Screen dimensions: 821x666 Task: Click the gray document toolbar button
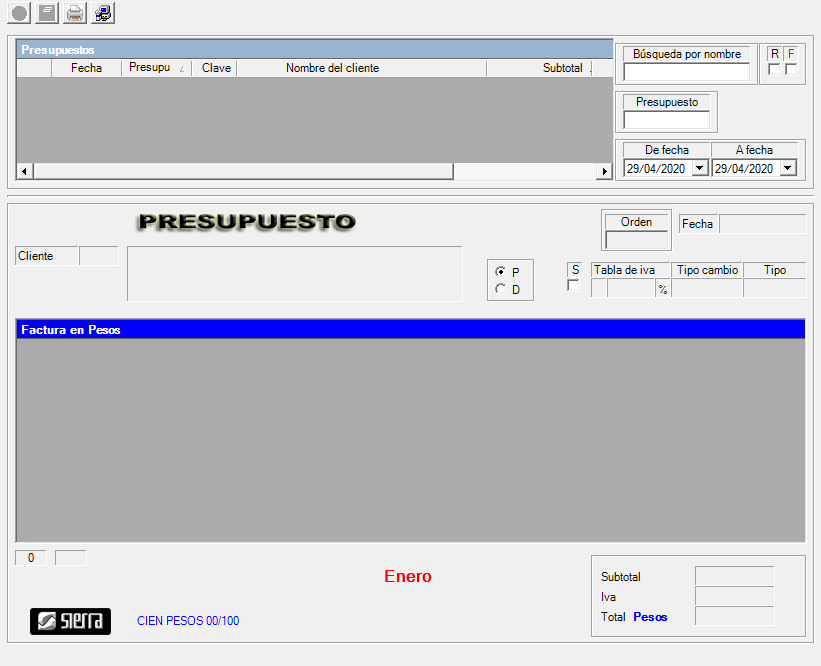point(47,13)
